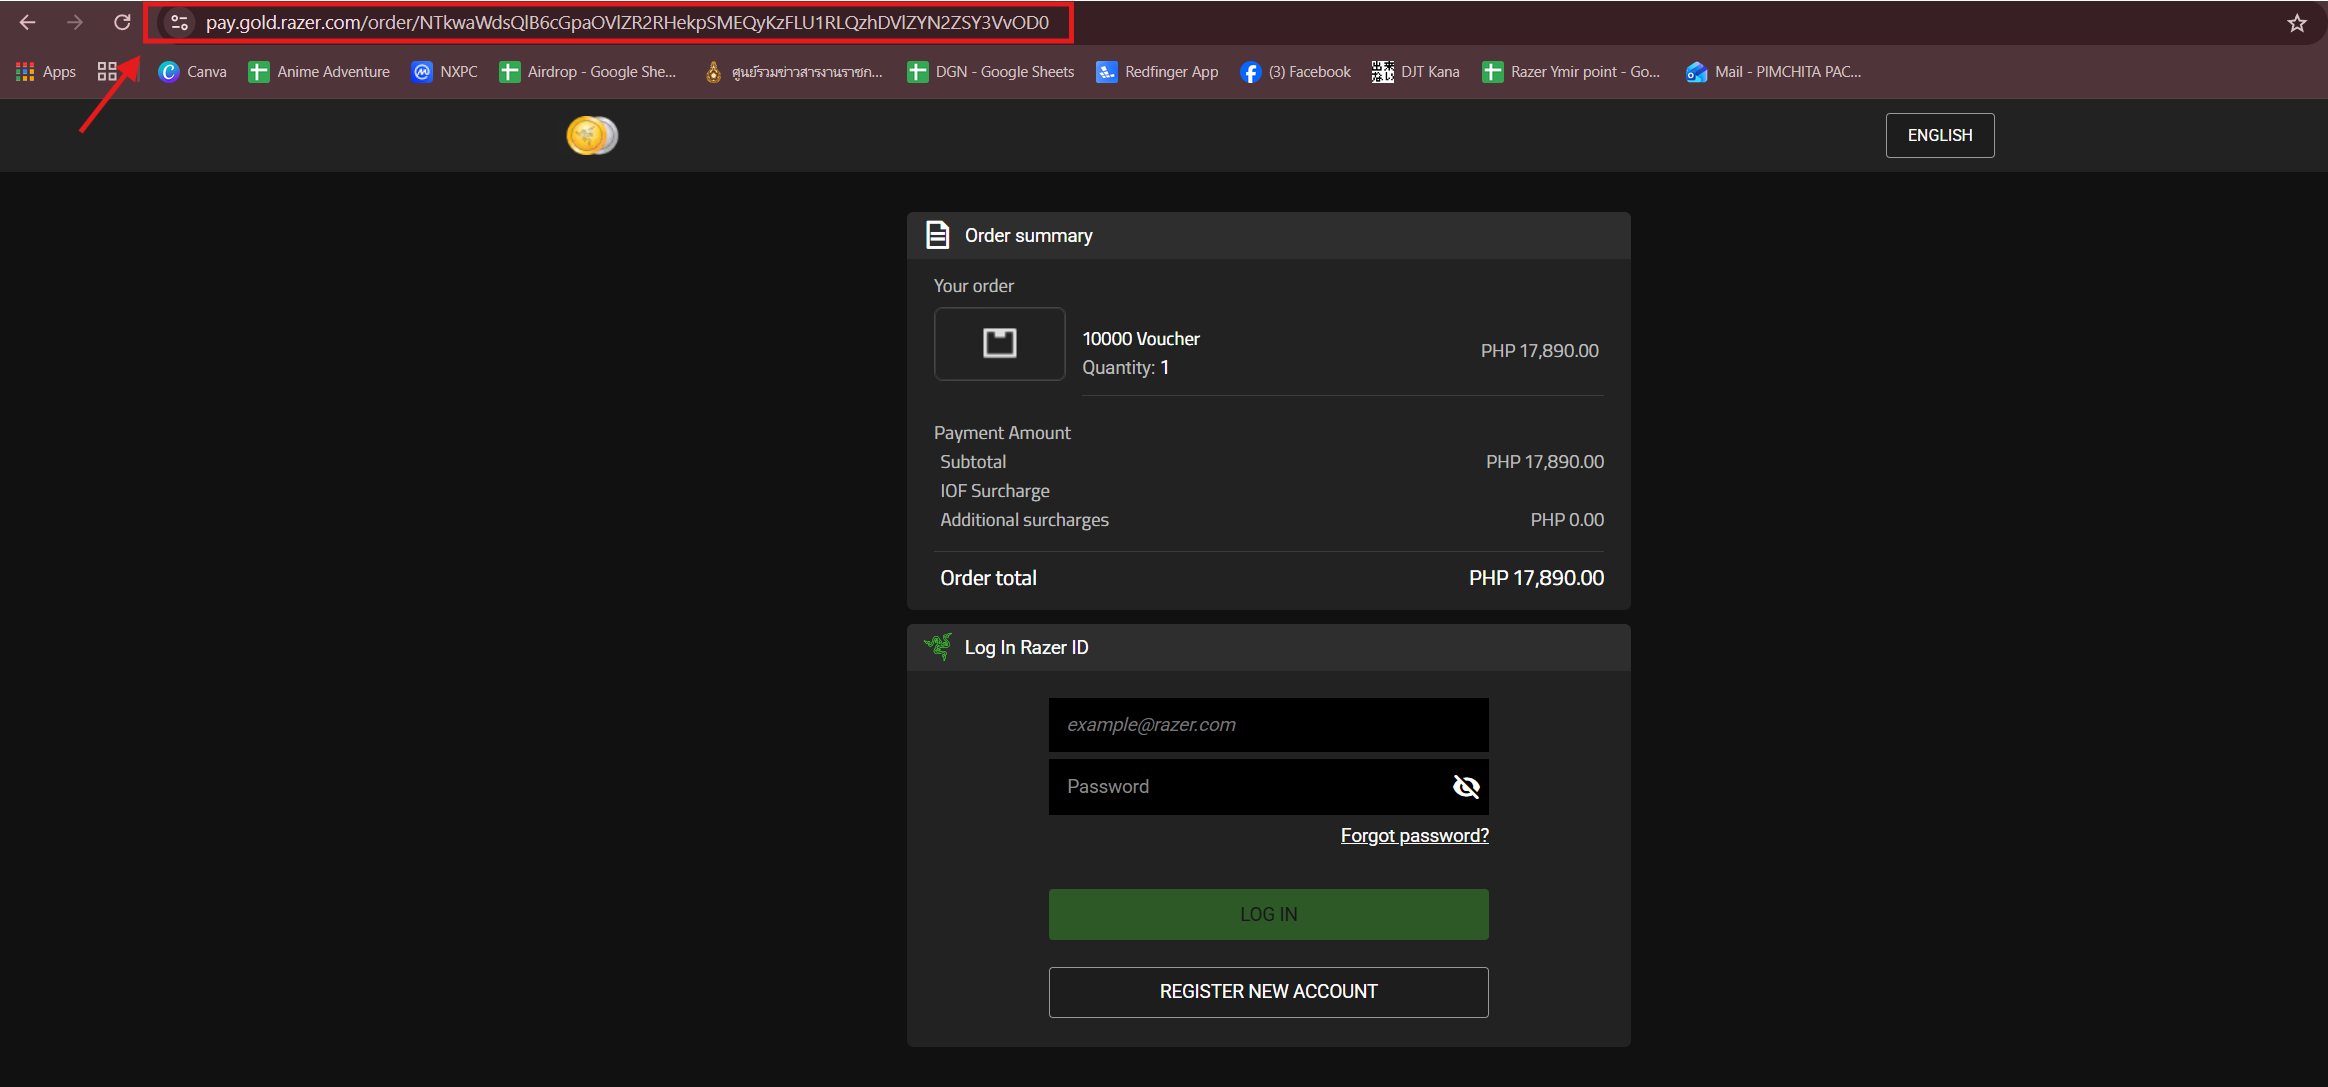
Task: Click the 'IOF Surcharge' label
Action: (x=995, y=491)
